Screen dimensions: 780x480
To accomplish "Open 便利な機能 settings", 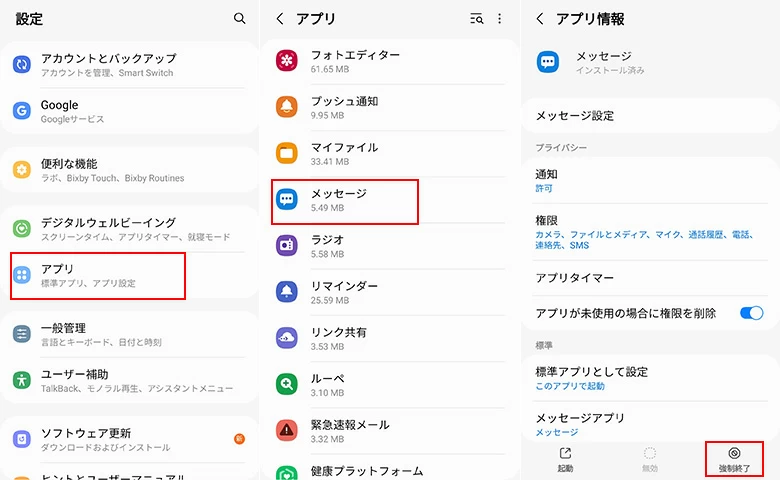I will (x=129, y=170).
